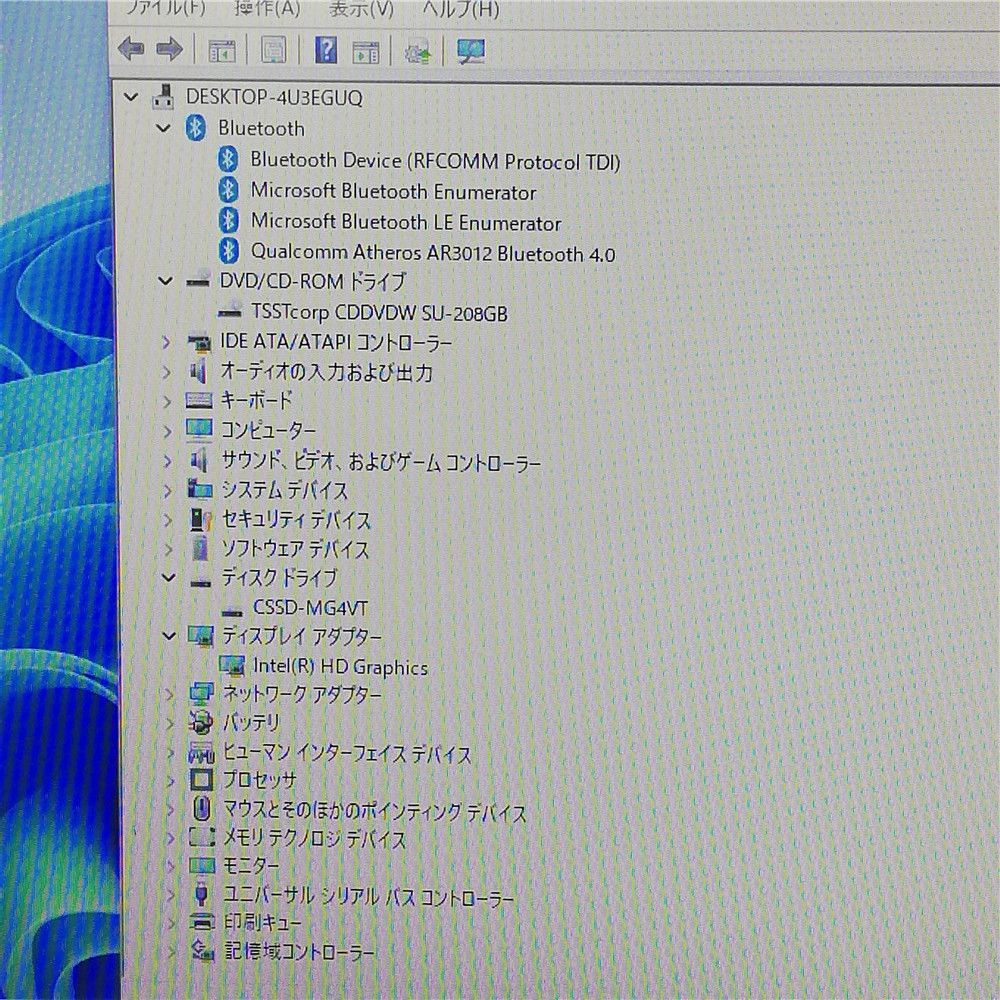
Task: Click the ネットワーク アダプター icon
Action: coord(202,694)
